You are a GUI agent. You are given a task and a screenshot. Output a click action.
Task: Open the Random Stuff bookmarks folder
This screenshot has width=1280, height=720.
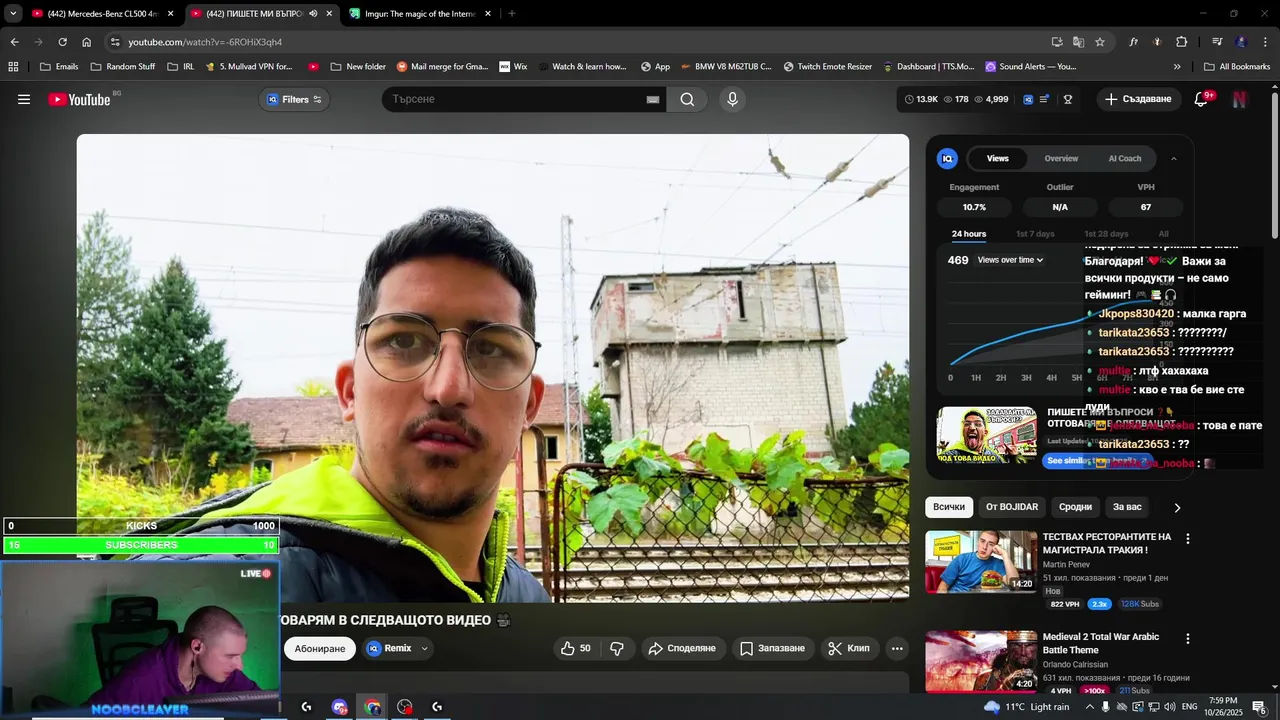coord(123,67)
